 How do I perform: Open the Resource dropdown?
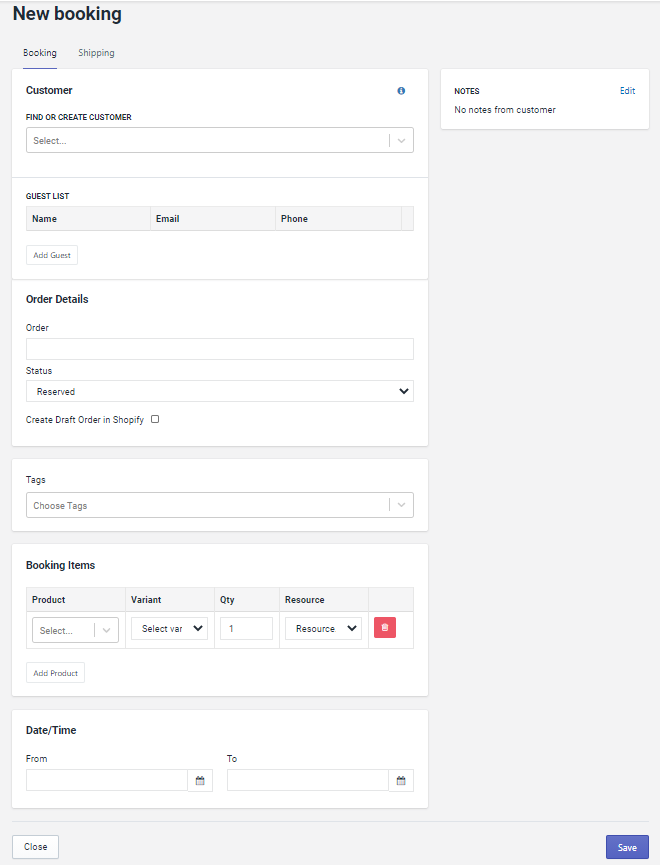[x=323, y=629]
